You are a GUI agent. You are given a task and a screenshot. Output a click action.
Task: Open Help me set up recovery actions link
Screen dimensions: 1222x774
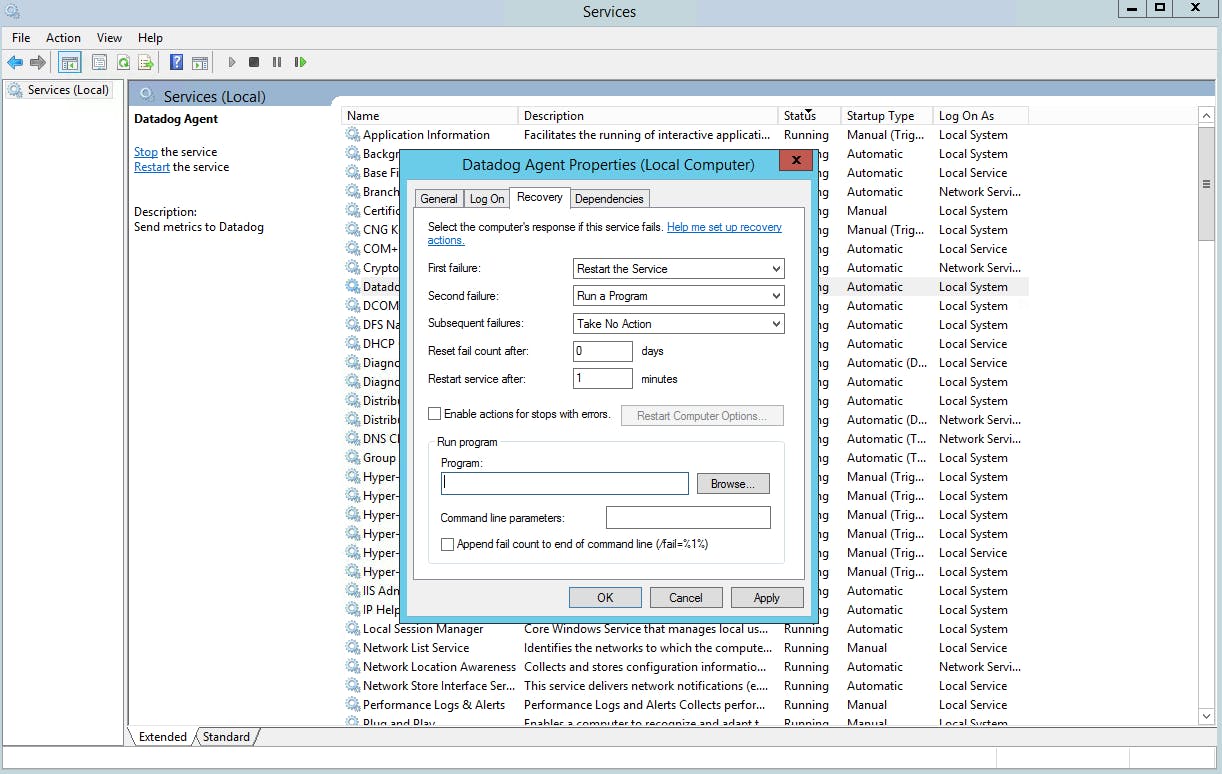(724, 228)
